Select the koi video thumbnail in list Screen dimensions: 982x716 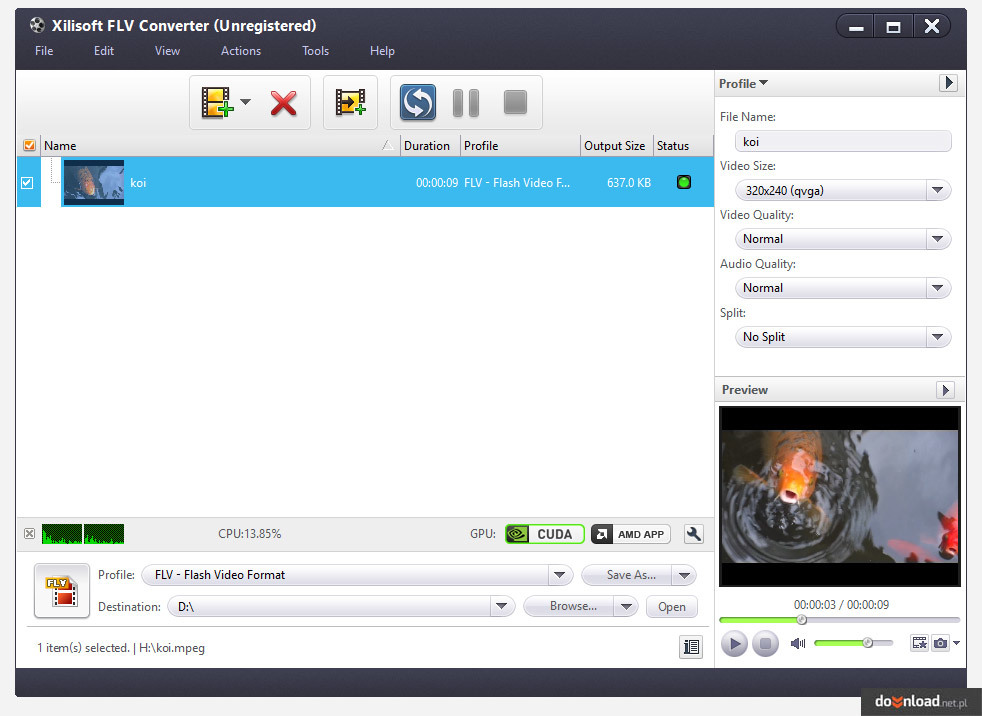tap(94, 182)
